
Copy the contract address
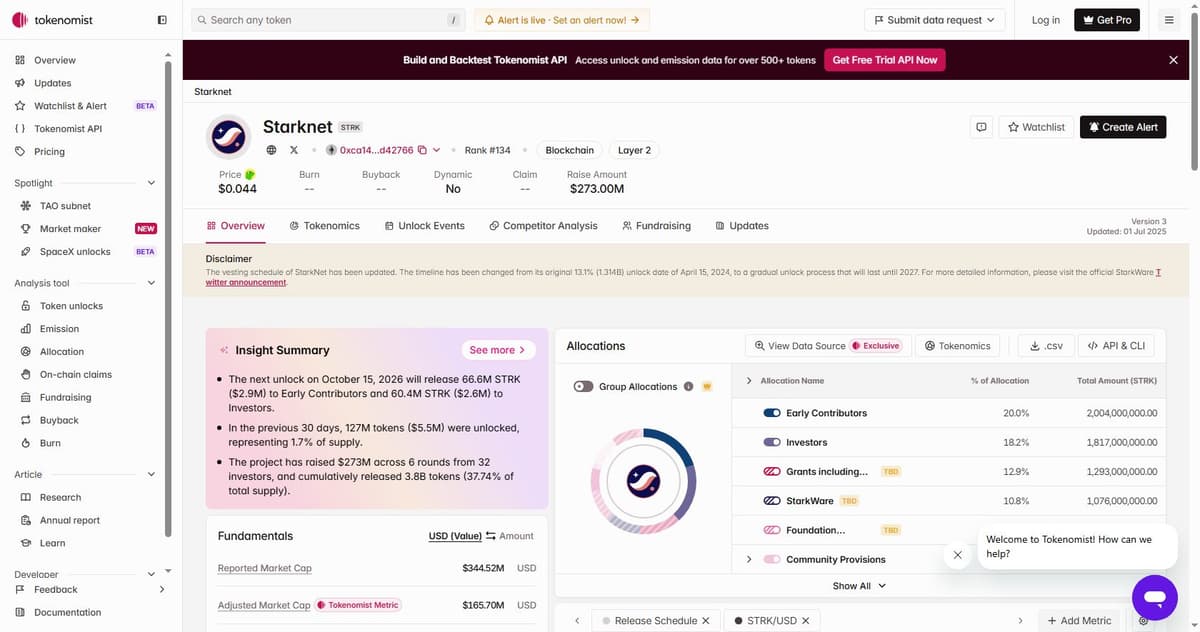click(422, 150)
